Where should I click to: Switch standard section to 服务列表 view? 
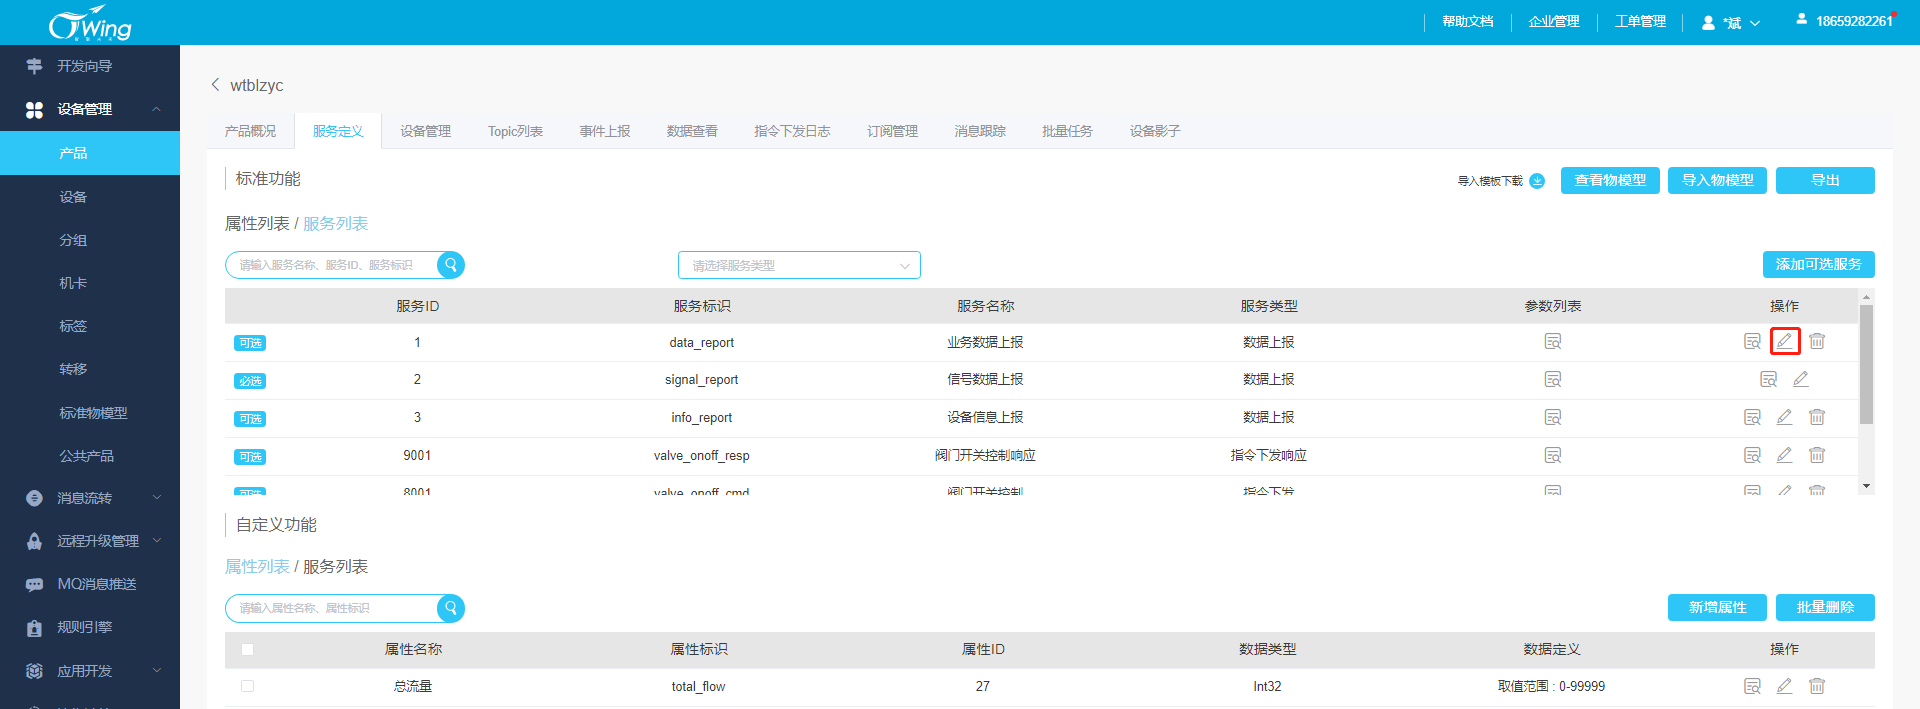click(x=336, y=224)
